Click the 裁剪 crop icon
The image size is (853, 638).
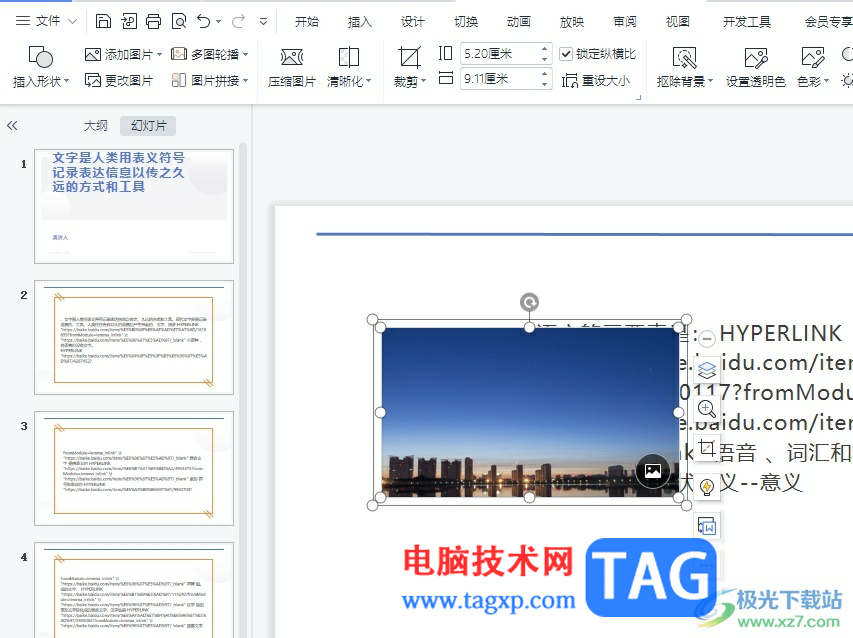pyautogui.click(x=409, y=58)
